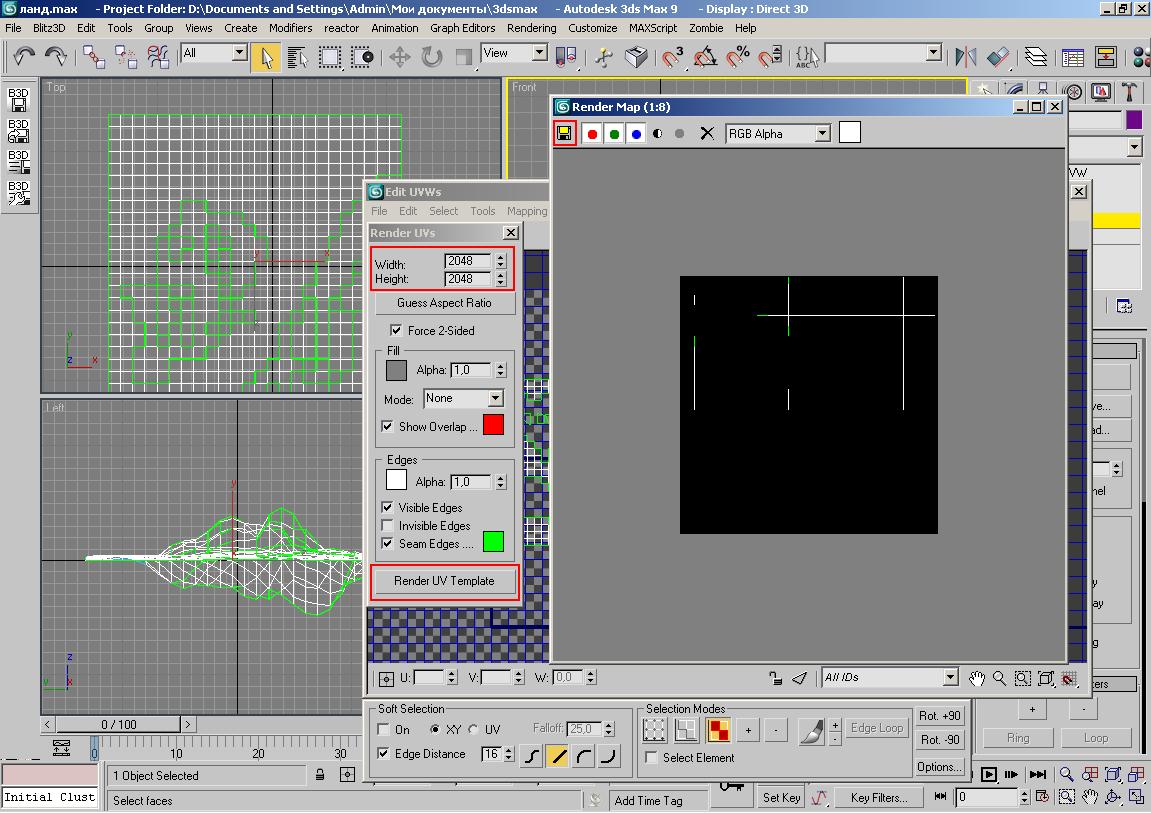Click the green Seam Edges color swatch

493,542
